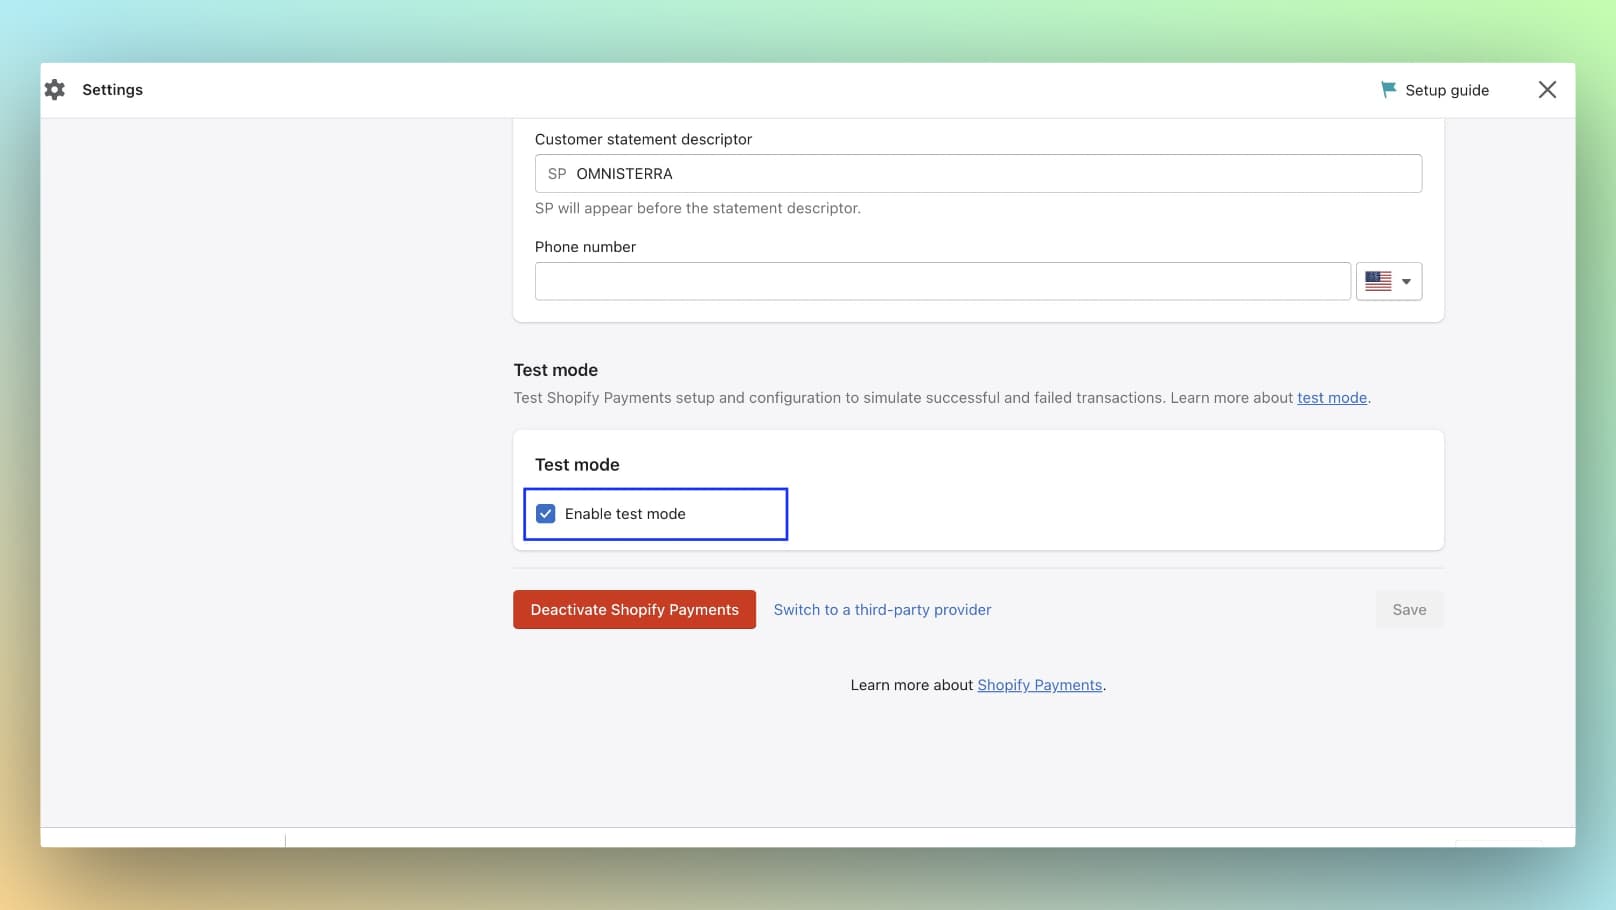Close the Settings window
Screen dimensions: 1616x910
click(1547, 90)
